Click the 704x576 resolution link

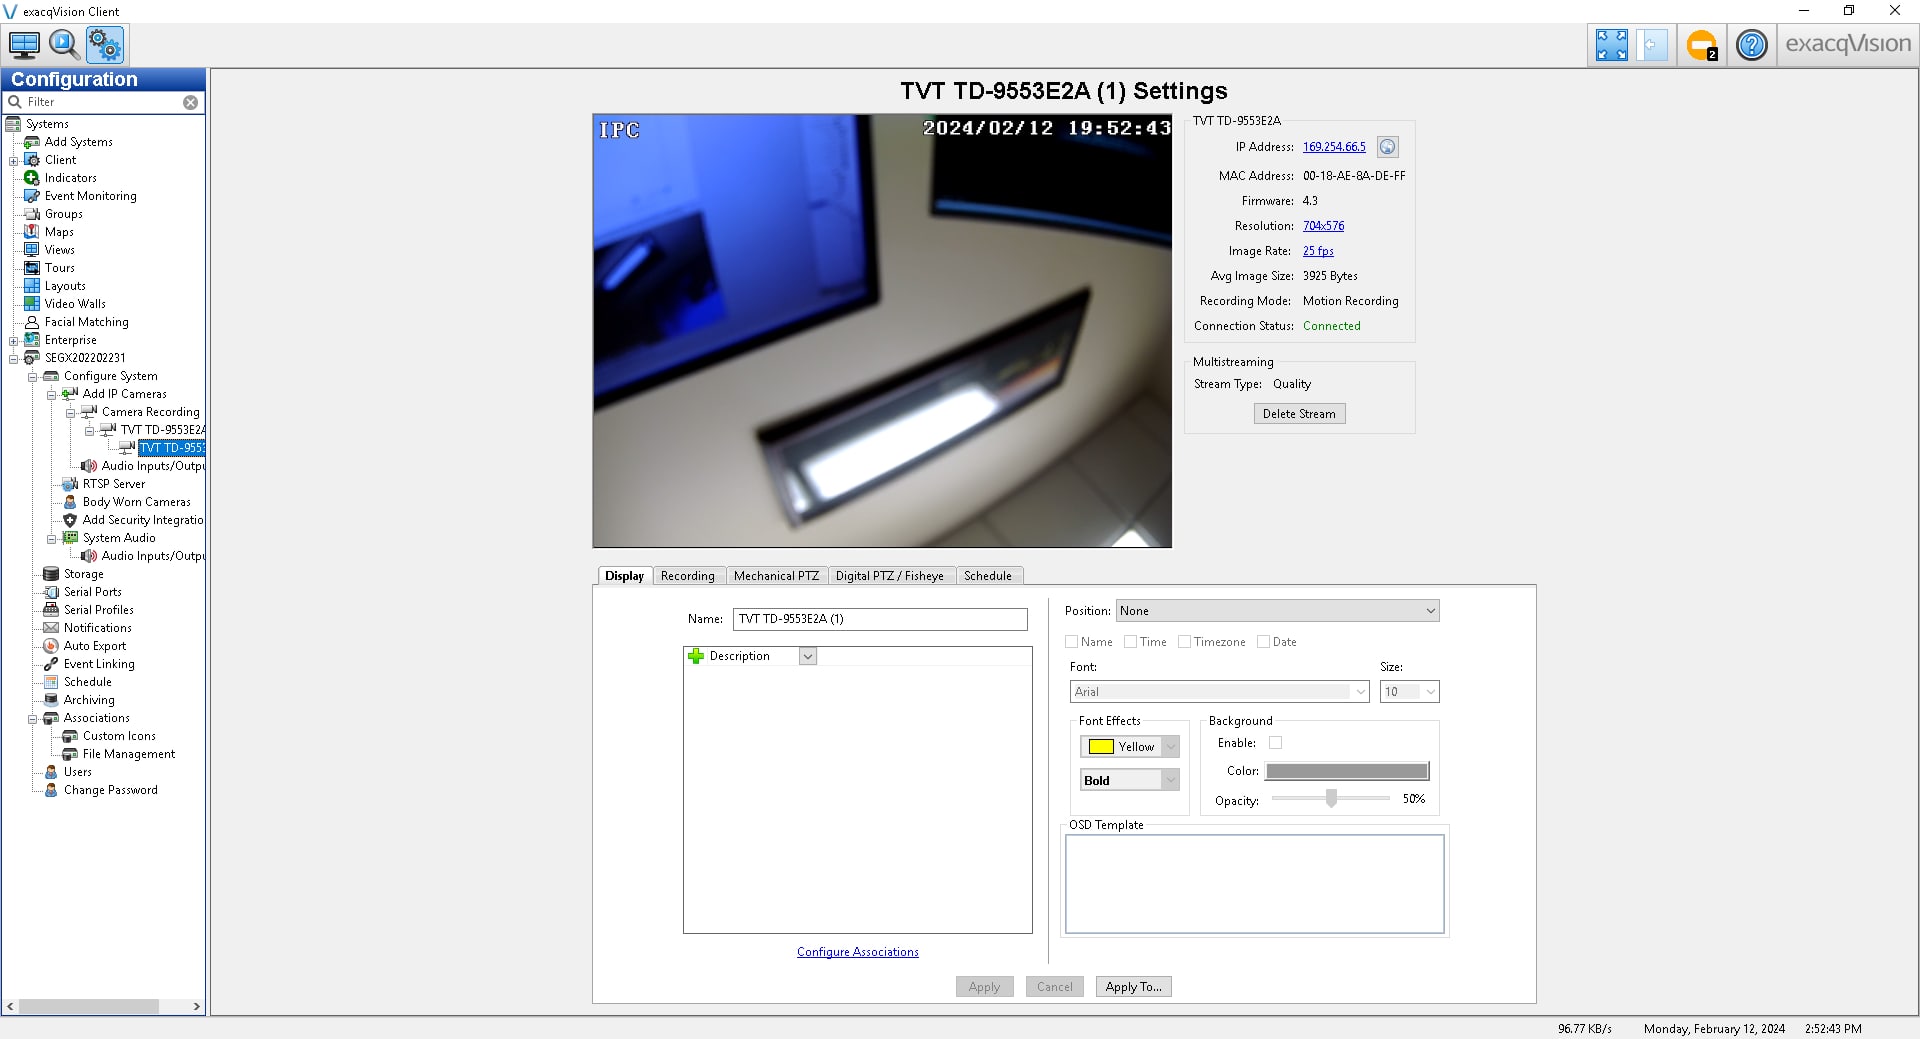pos(1323,226)
